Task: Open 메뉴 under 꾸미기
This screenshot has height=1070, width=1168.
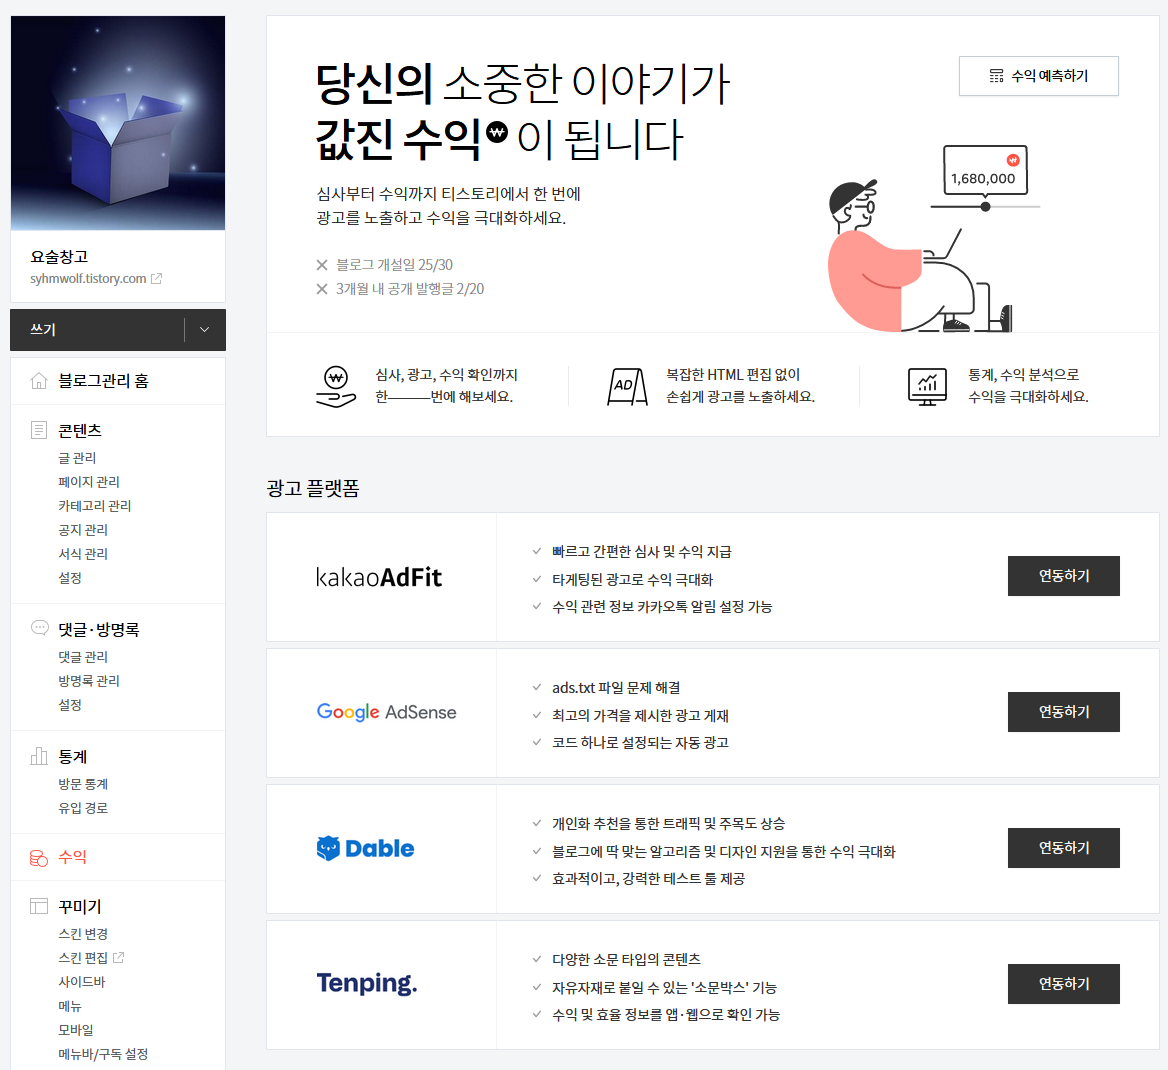Action: 70,1006
